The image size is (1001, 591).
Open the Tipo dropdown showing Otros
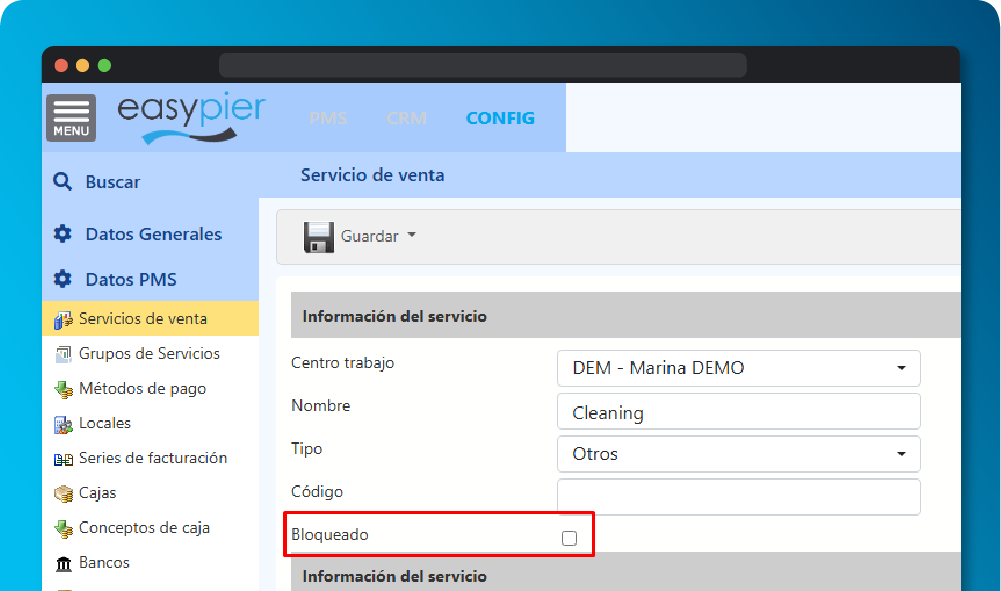click(739, 454)
